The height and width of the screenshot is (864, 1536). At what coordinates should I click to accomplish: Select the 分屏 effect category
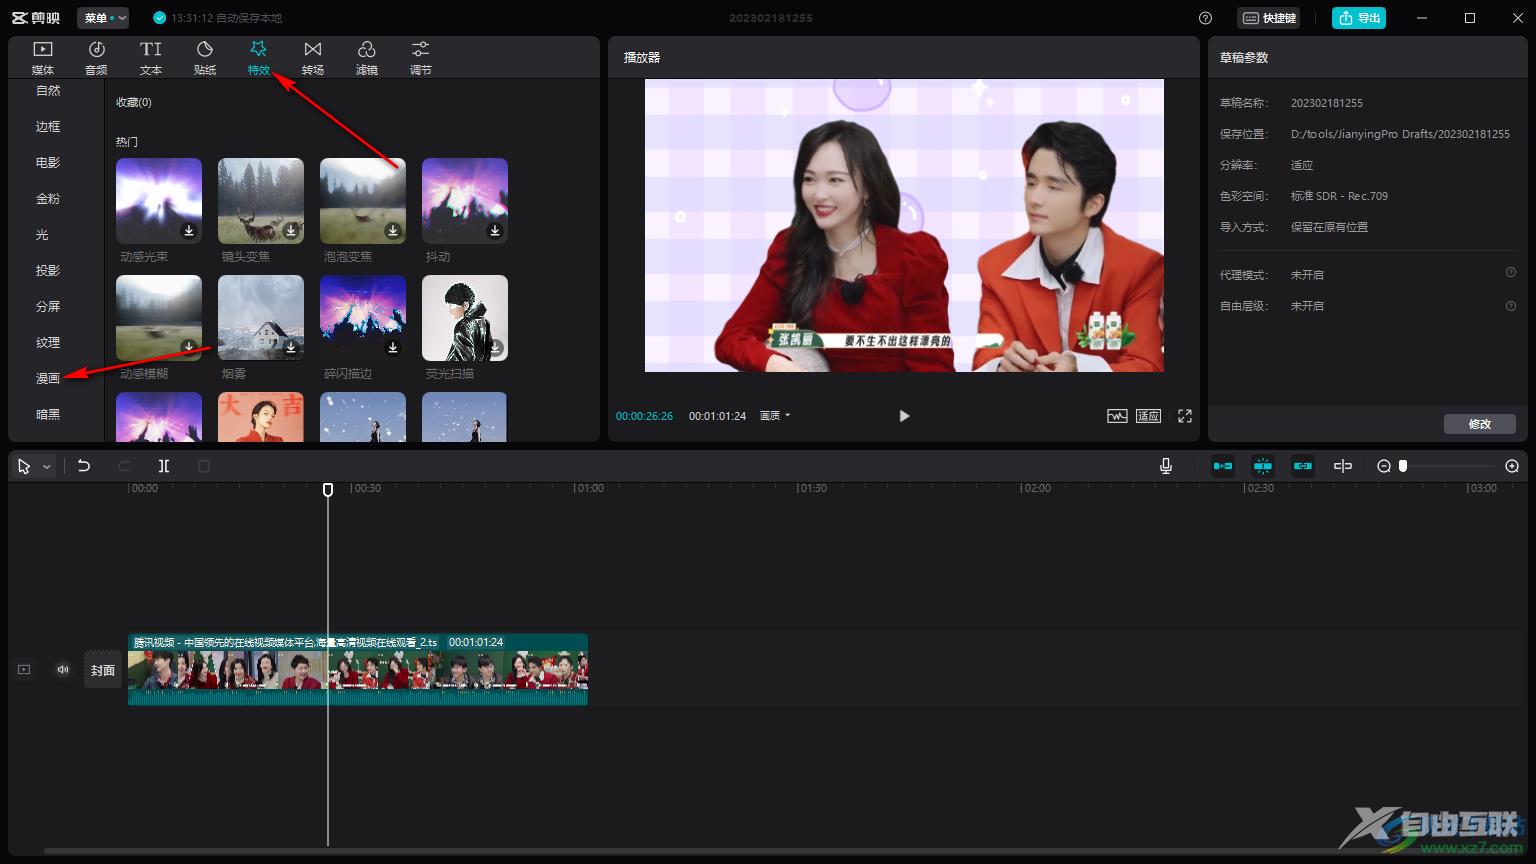(48, 306)
